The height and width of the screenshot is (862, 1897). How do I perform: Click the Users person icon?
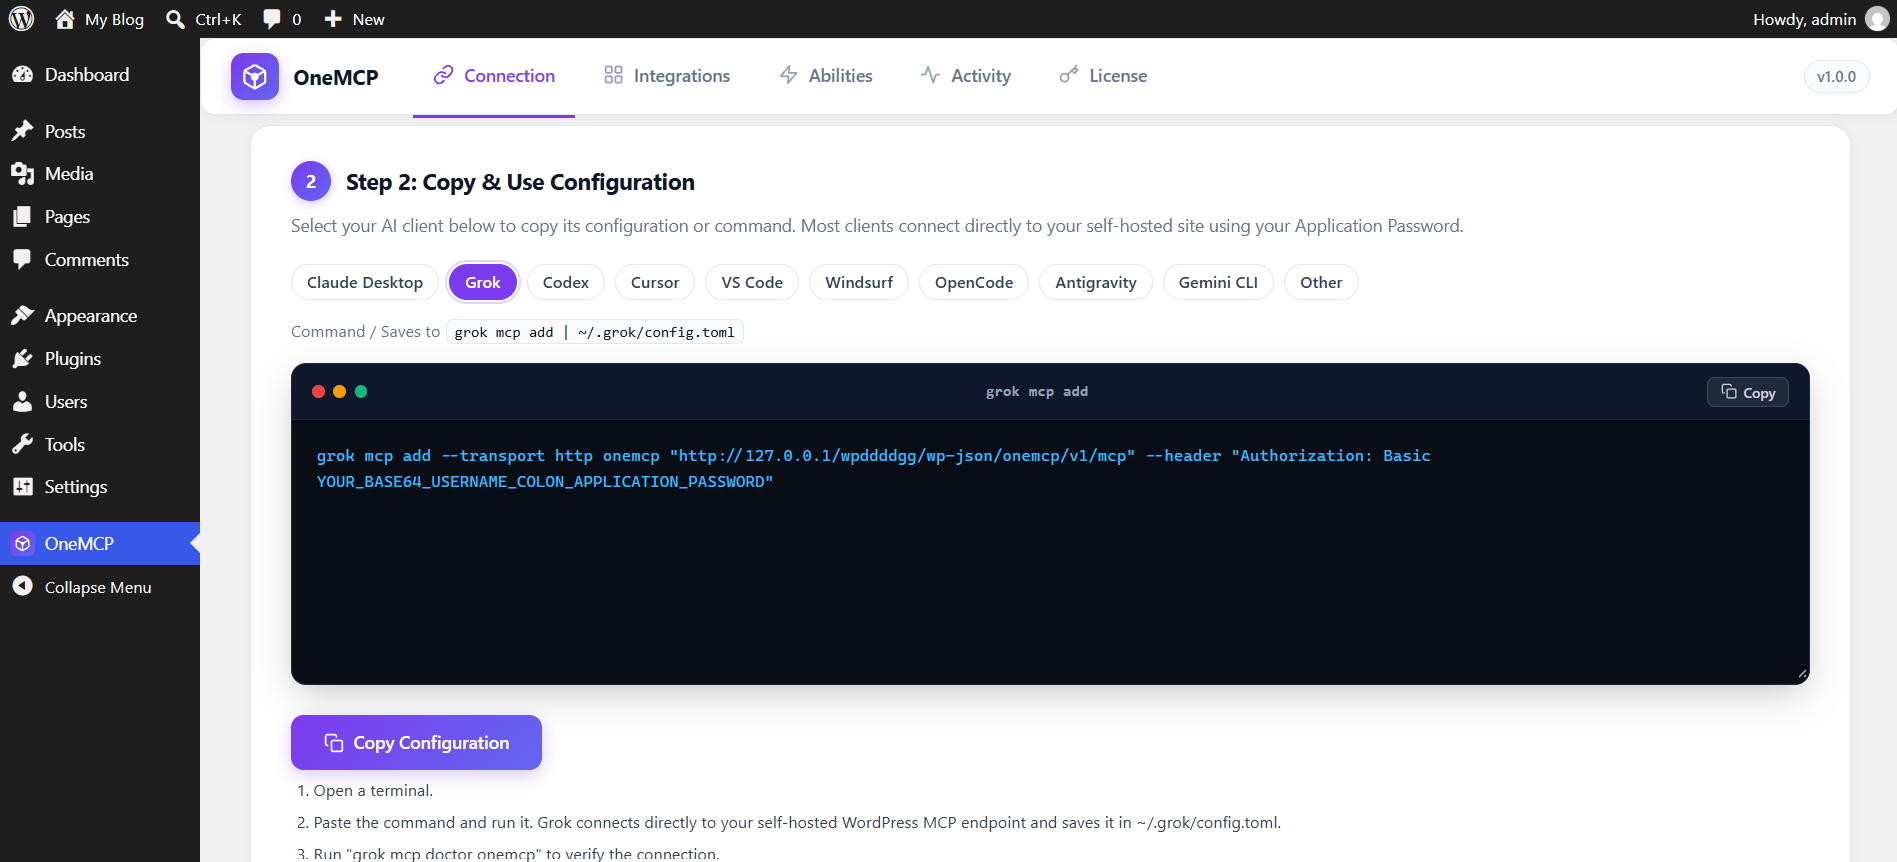[22, 402]
